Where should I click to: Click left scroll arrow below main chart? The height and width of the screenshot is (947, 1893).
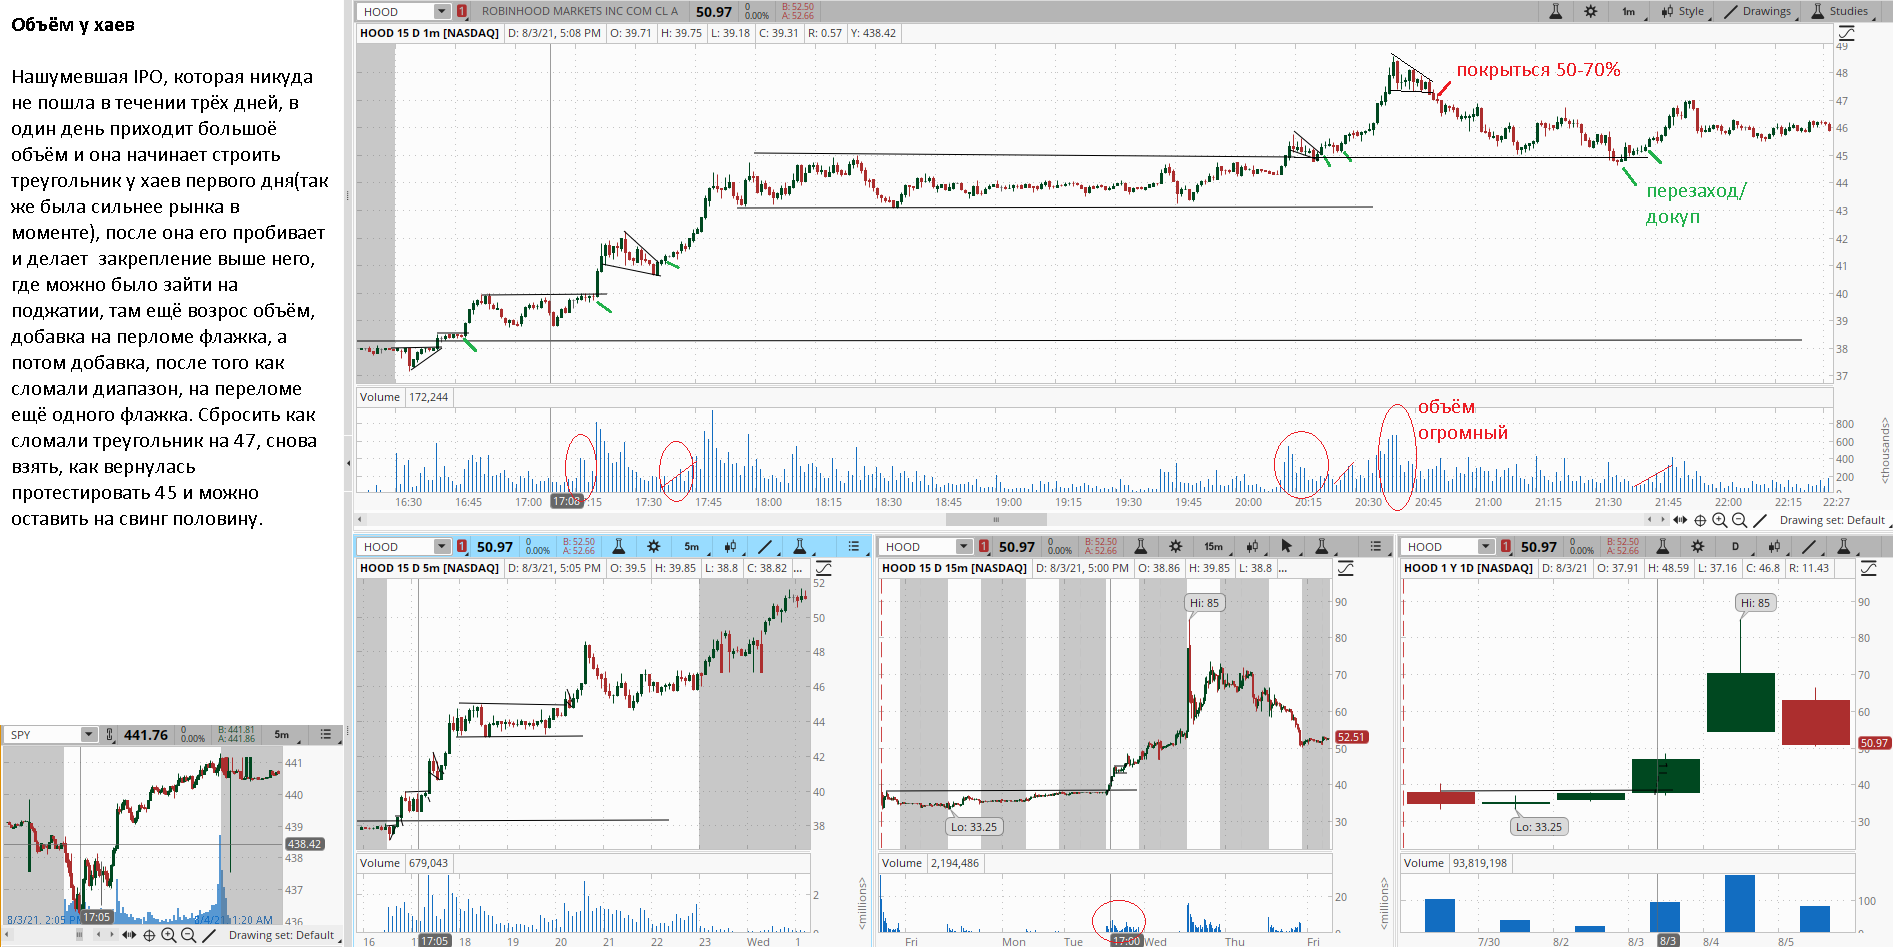360,519
